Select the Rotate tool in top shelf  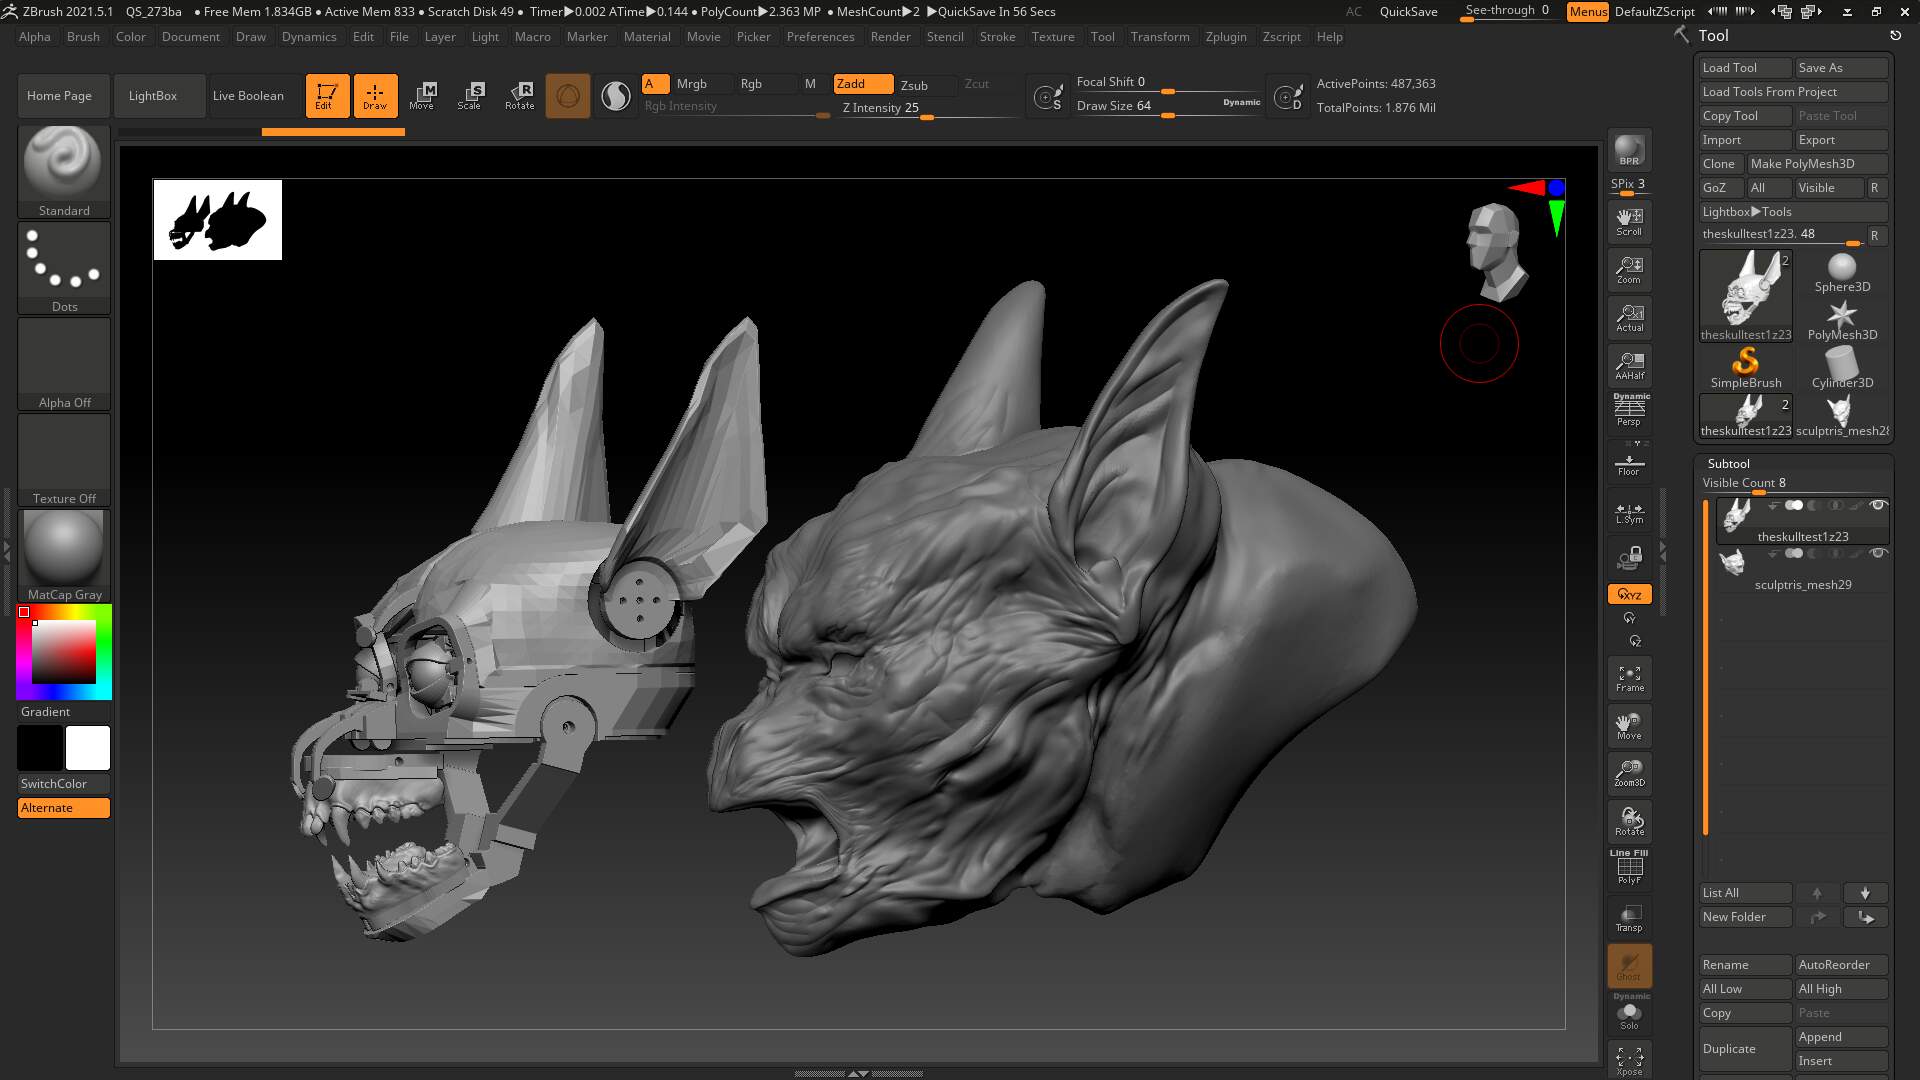pos(519,95)
